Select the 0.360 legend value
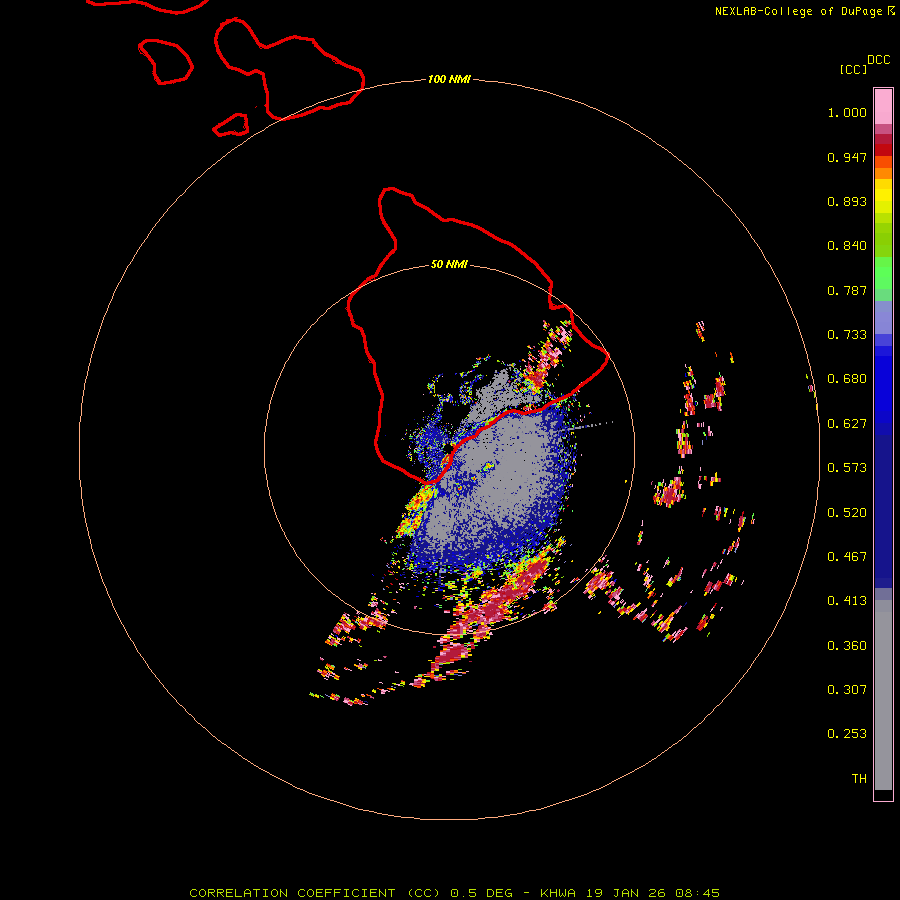Image resolution: width=900 pixels, height=900 pixels. [x=847, y=646]
